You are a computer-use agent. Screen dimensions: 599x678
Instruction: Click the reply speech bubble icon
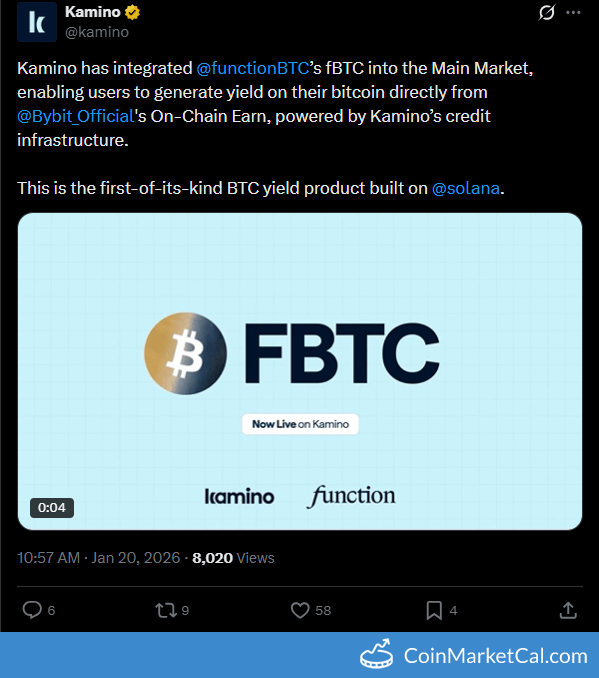tap(32, 610)
